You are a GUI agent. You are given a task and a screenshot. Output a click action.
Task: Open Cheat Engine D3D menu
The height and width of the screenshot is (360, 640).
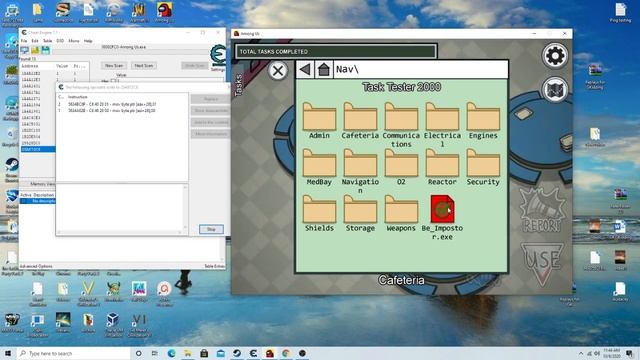pos(60,41)
